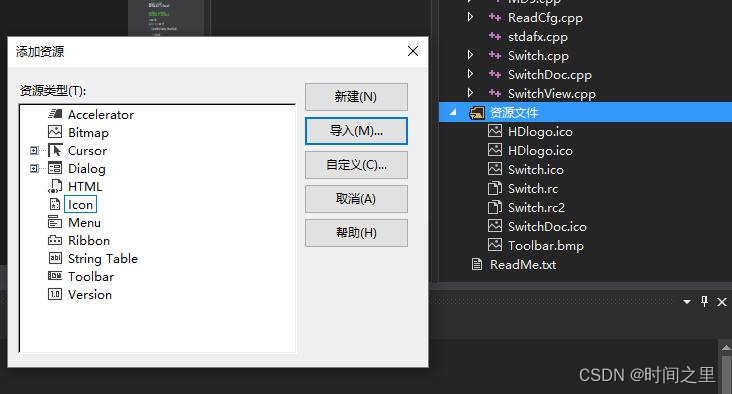Click the ReadCfg.cpp source file icon
The width and height of the screenshot is (732, 394).
495,18
